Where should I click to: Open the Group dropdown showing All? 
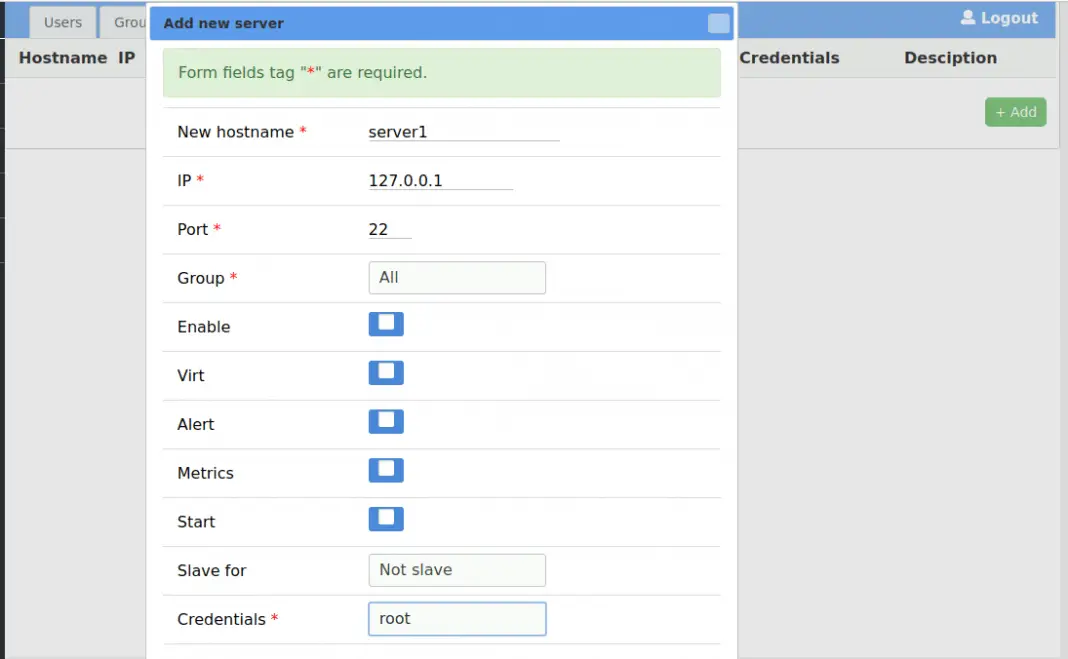tap(457, 277)
